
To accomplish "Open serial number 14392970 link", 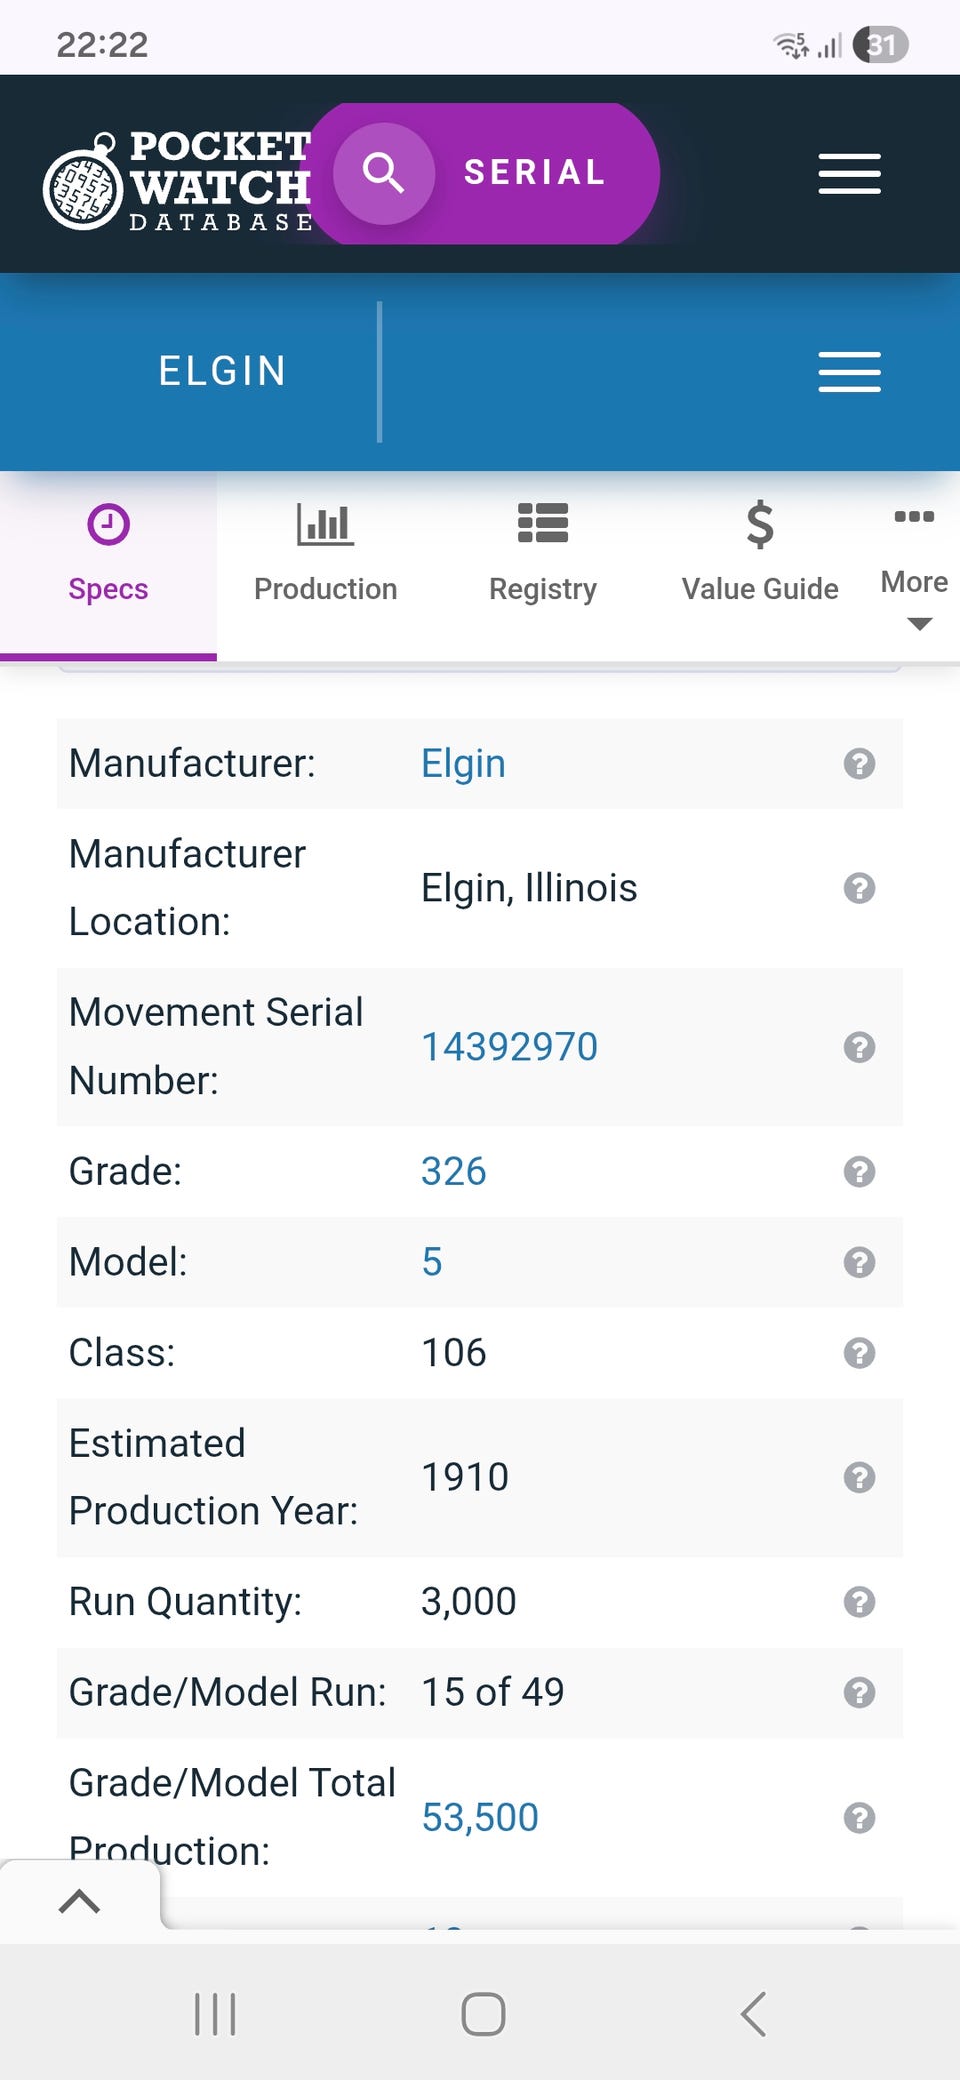I will pyautogui.click(x=509, y=1047).
